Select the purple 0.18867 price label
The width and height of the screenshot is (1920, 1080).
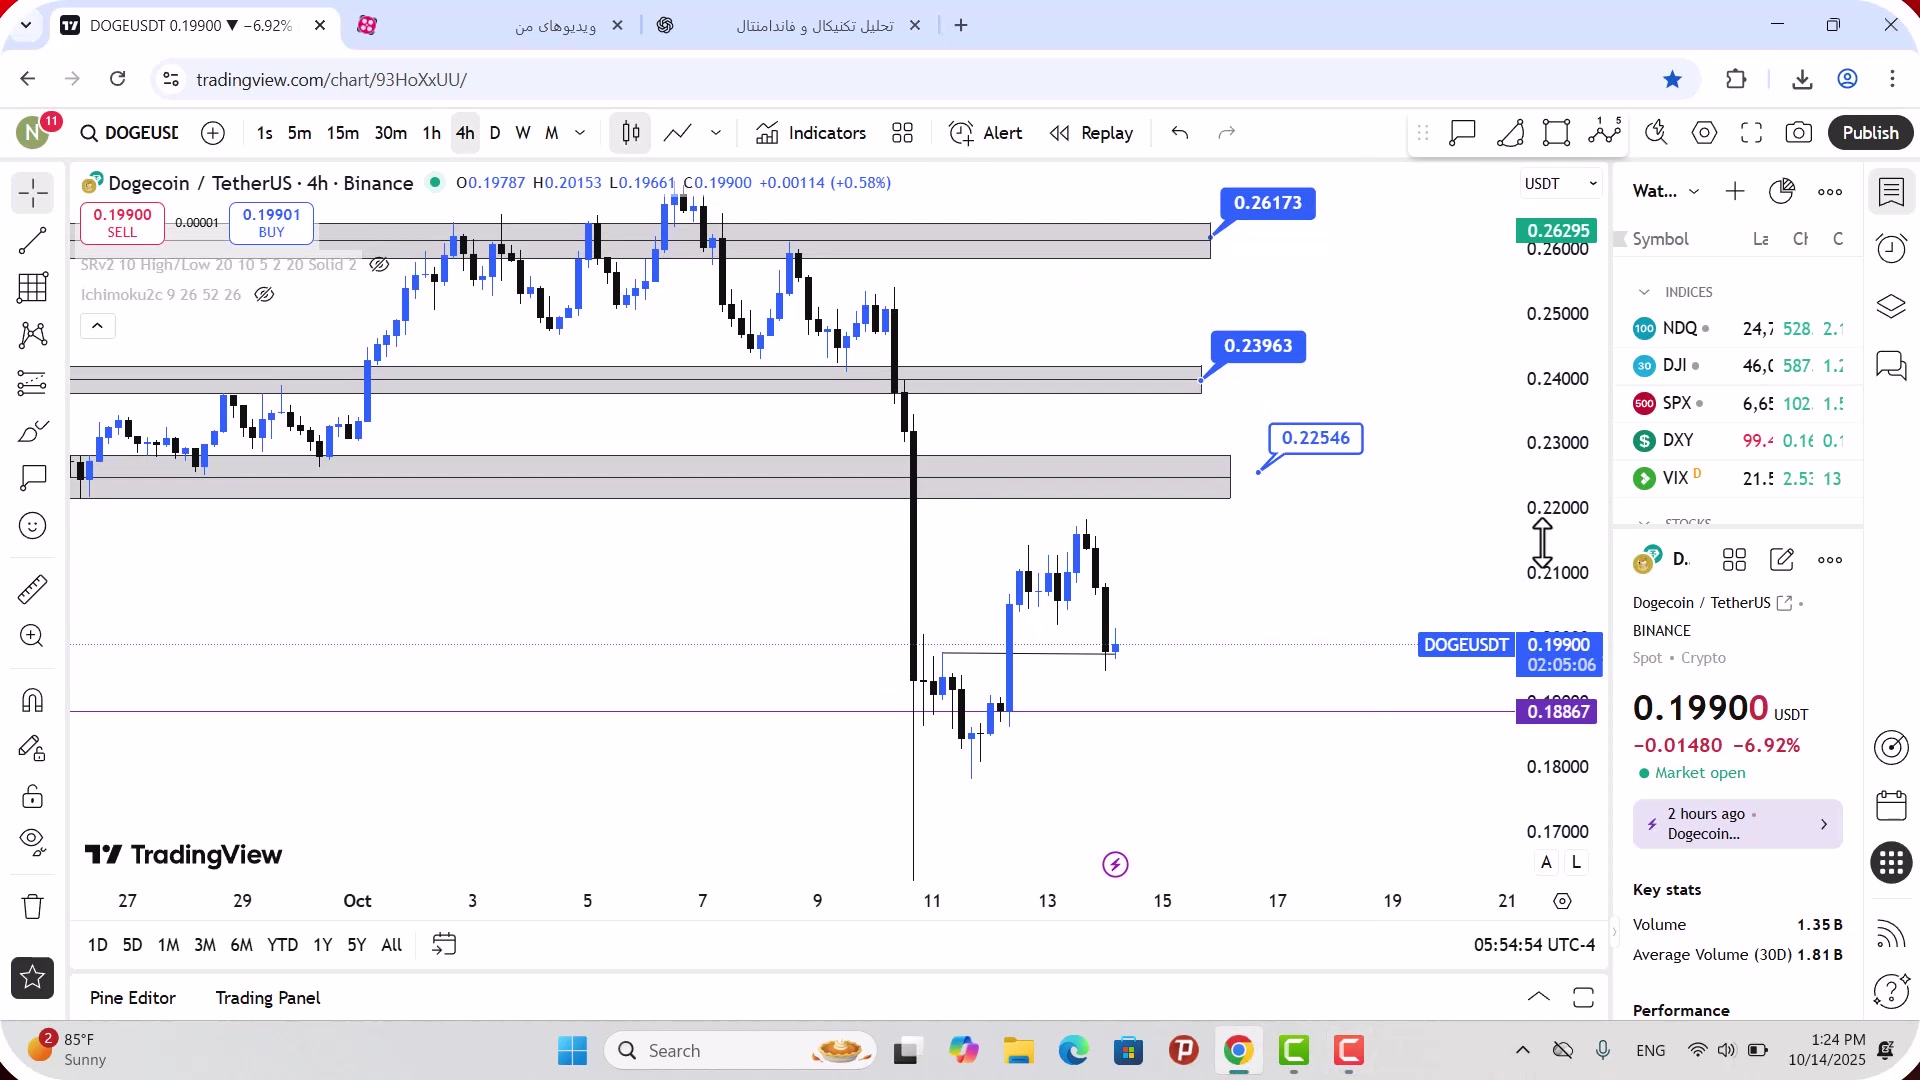(x=1558, y=712)
